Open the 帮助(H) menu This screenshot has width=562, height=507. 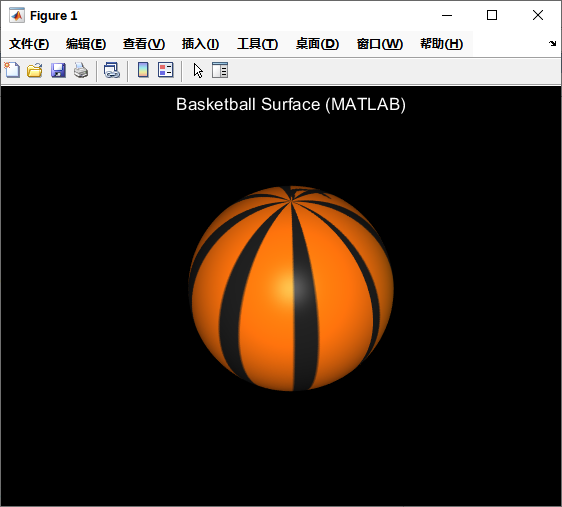tap(442, 44)
